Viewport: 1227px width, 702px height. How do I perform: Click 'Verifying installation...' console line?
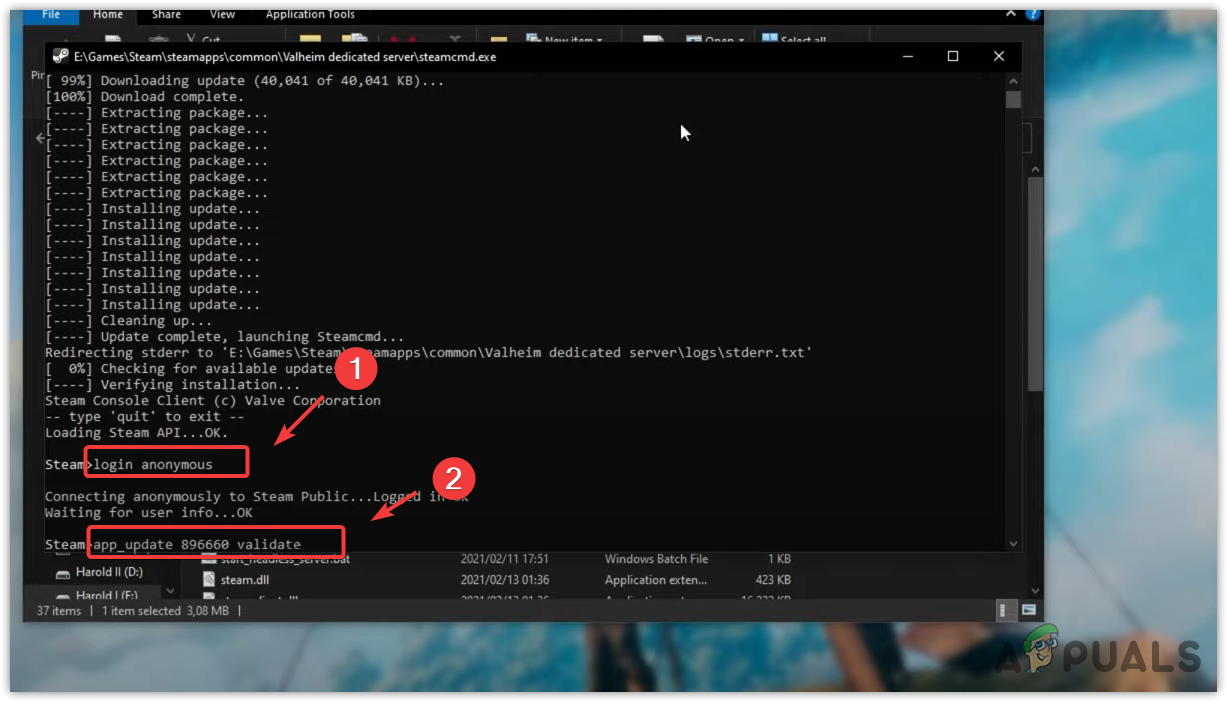point(173,385)
